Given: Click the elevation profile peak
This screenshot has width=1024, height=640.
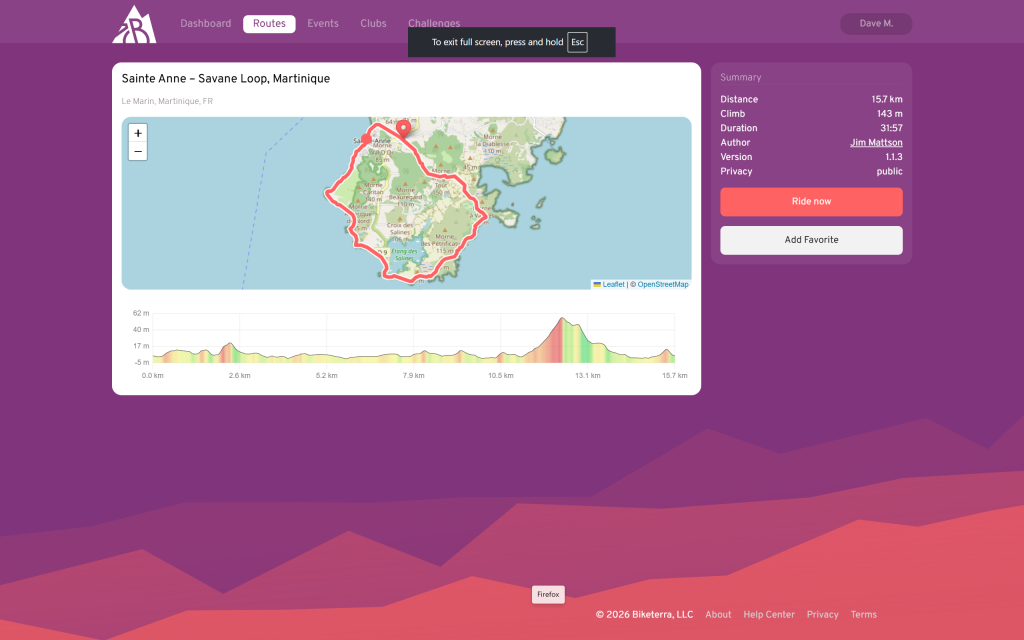Looking at the screenshot, I should (563, 320).
